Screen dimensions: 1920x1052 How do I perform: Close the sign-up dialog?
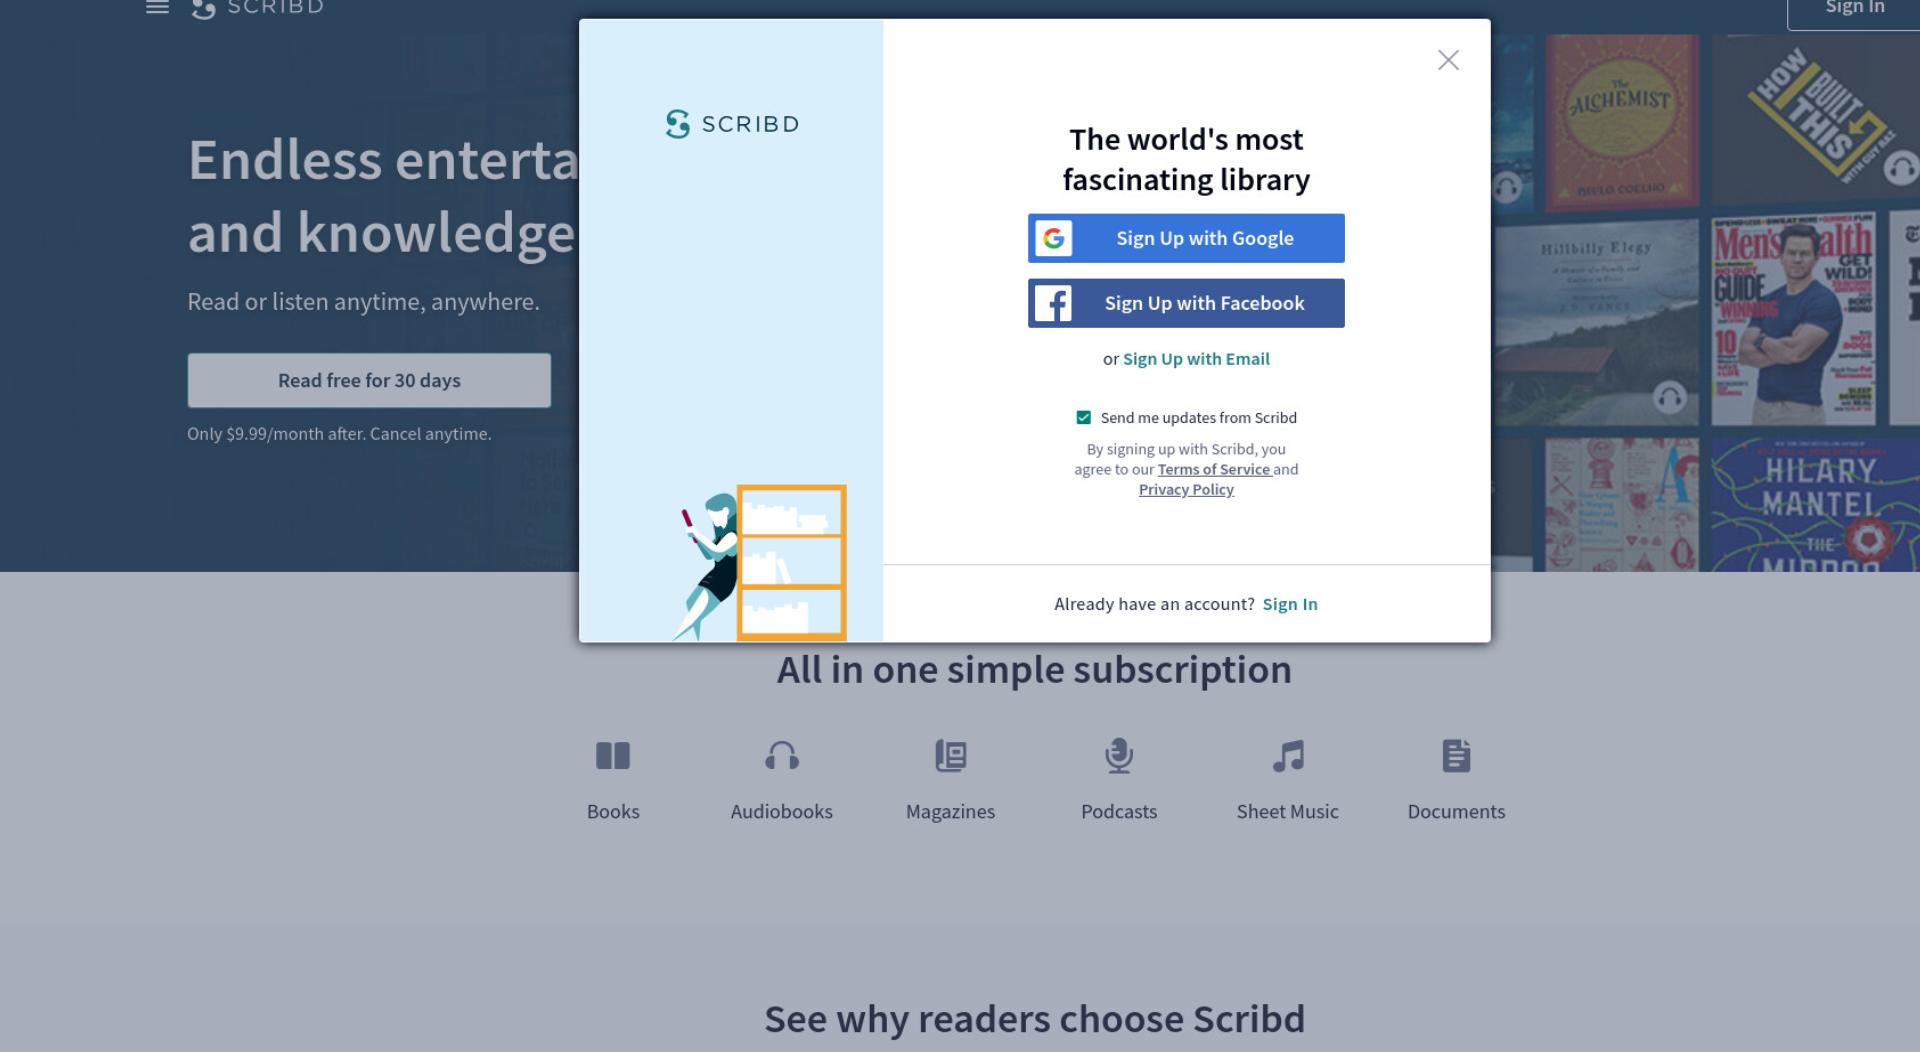1448,60
